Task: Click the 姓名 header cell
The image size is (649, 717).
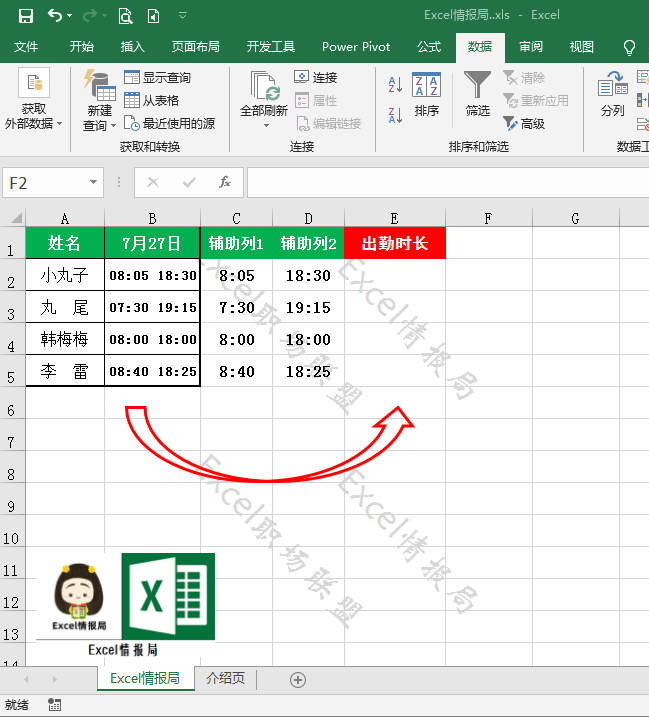Action: click(65, 243)
